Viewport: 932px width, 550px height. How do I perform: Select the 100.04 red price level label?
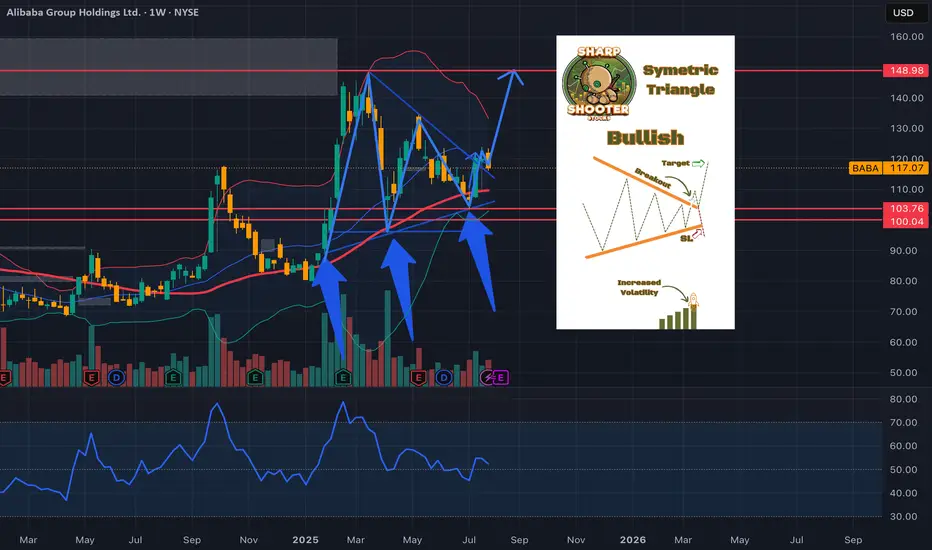pyautogui.click(x=906, y=221)
